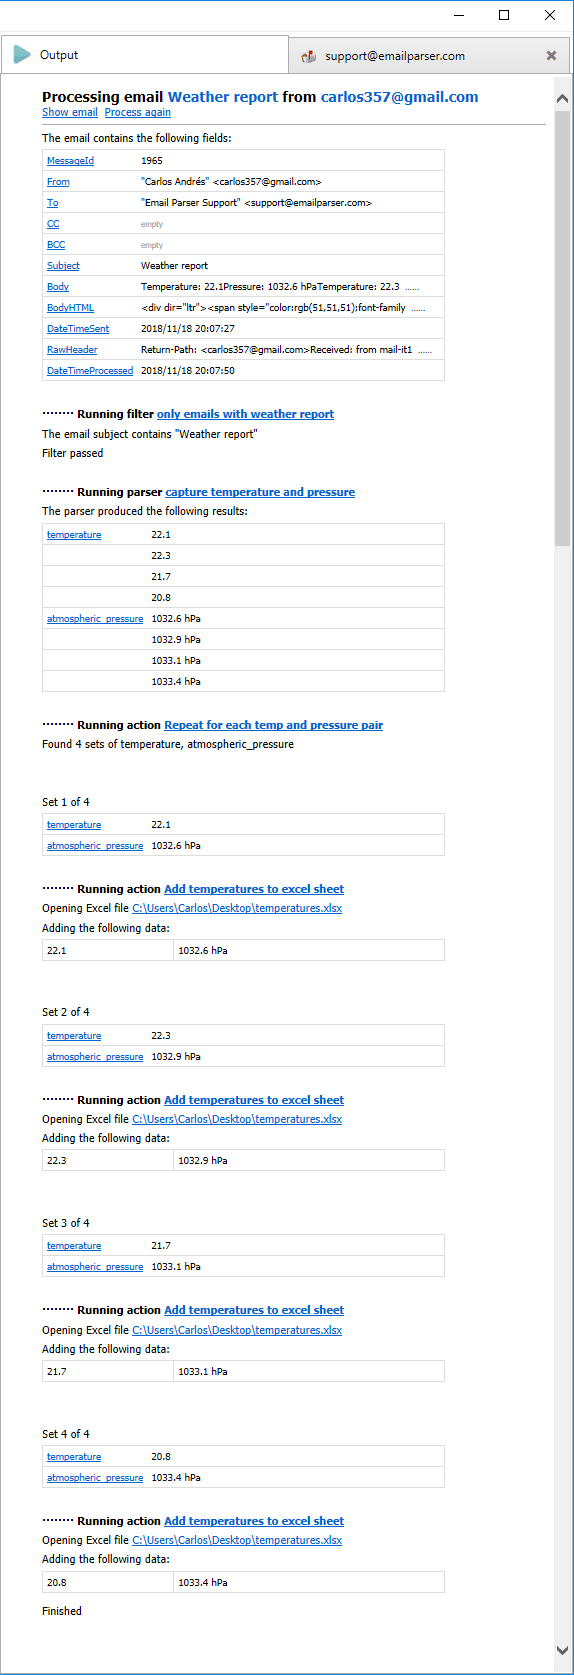Viewport: 574px width, 1675px height.
Task: Click the vertical scrollbar thumb
Action: 562,326
